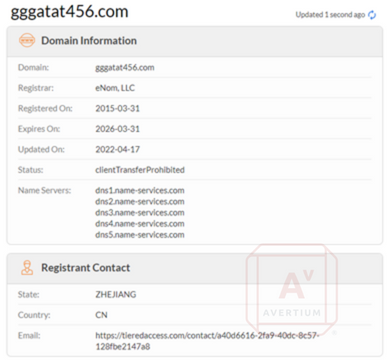Select the registrar value eNom, LLC

(x=115, y=88)
